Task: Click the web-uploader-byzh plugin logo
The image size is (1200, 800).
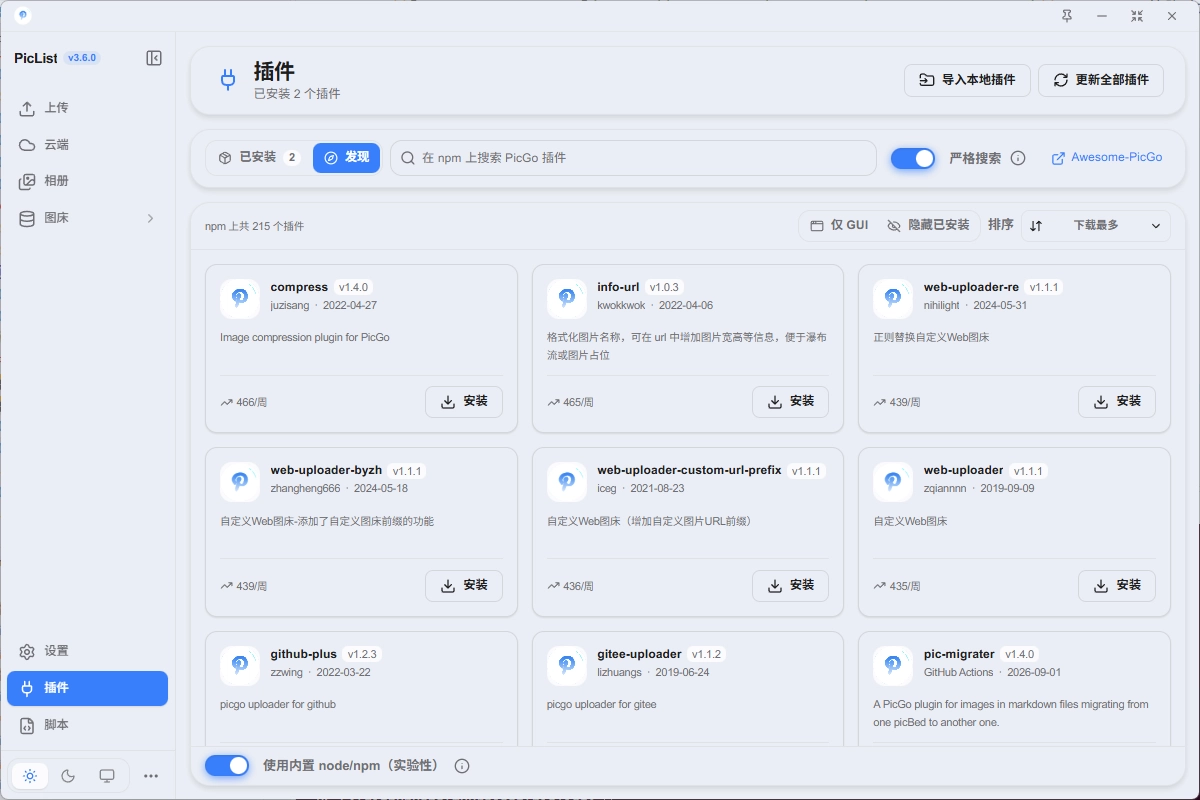Action: pyautogui.click(x=240, y=482)
